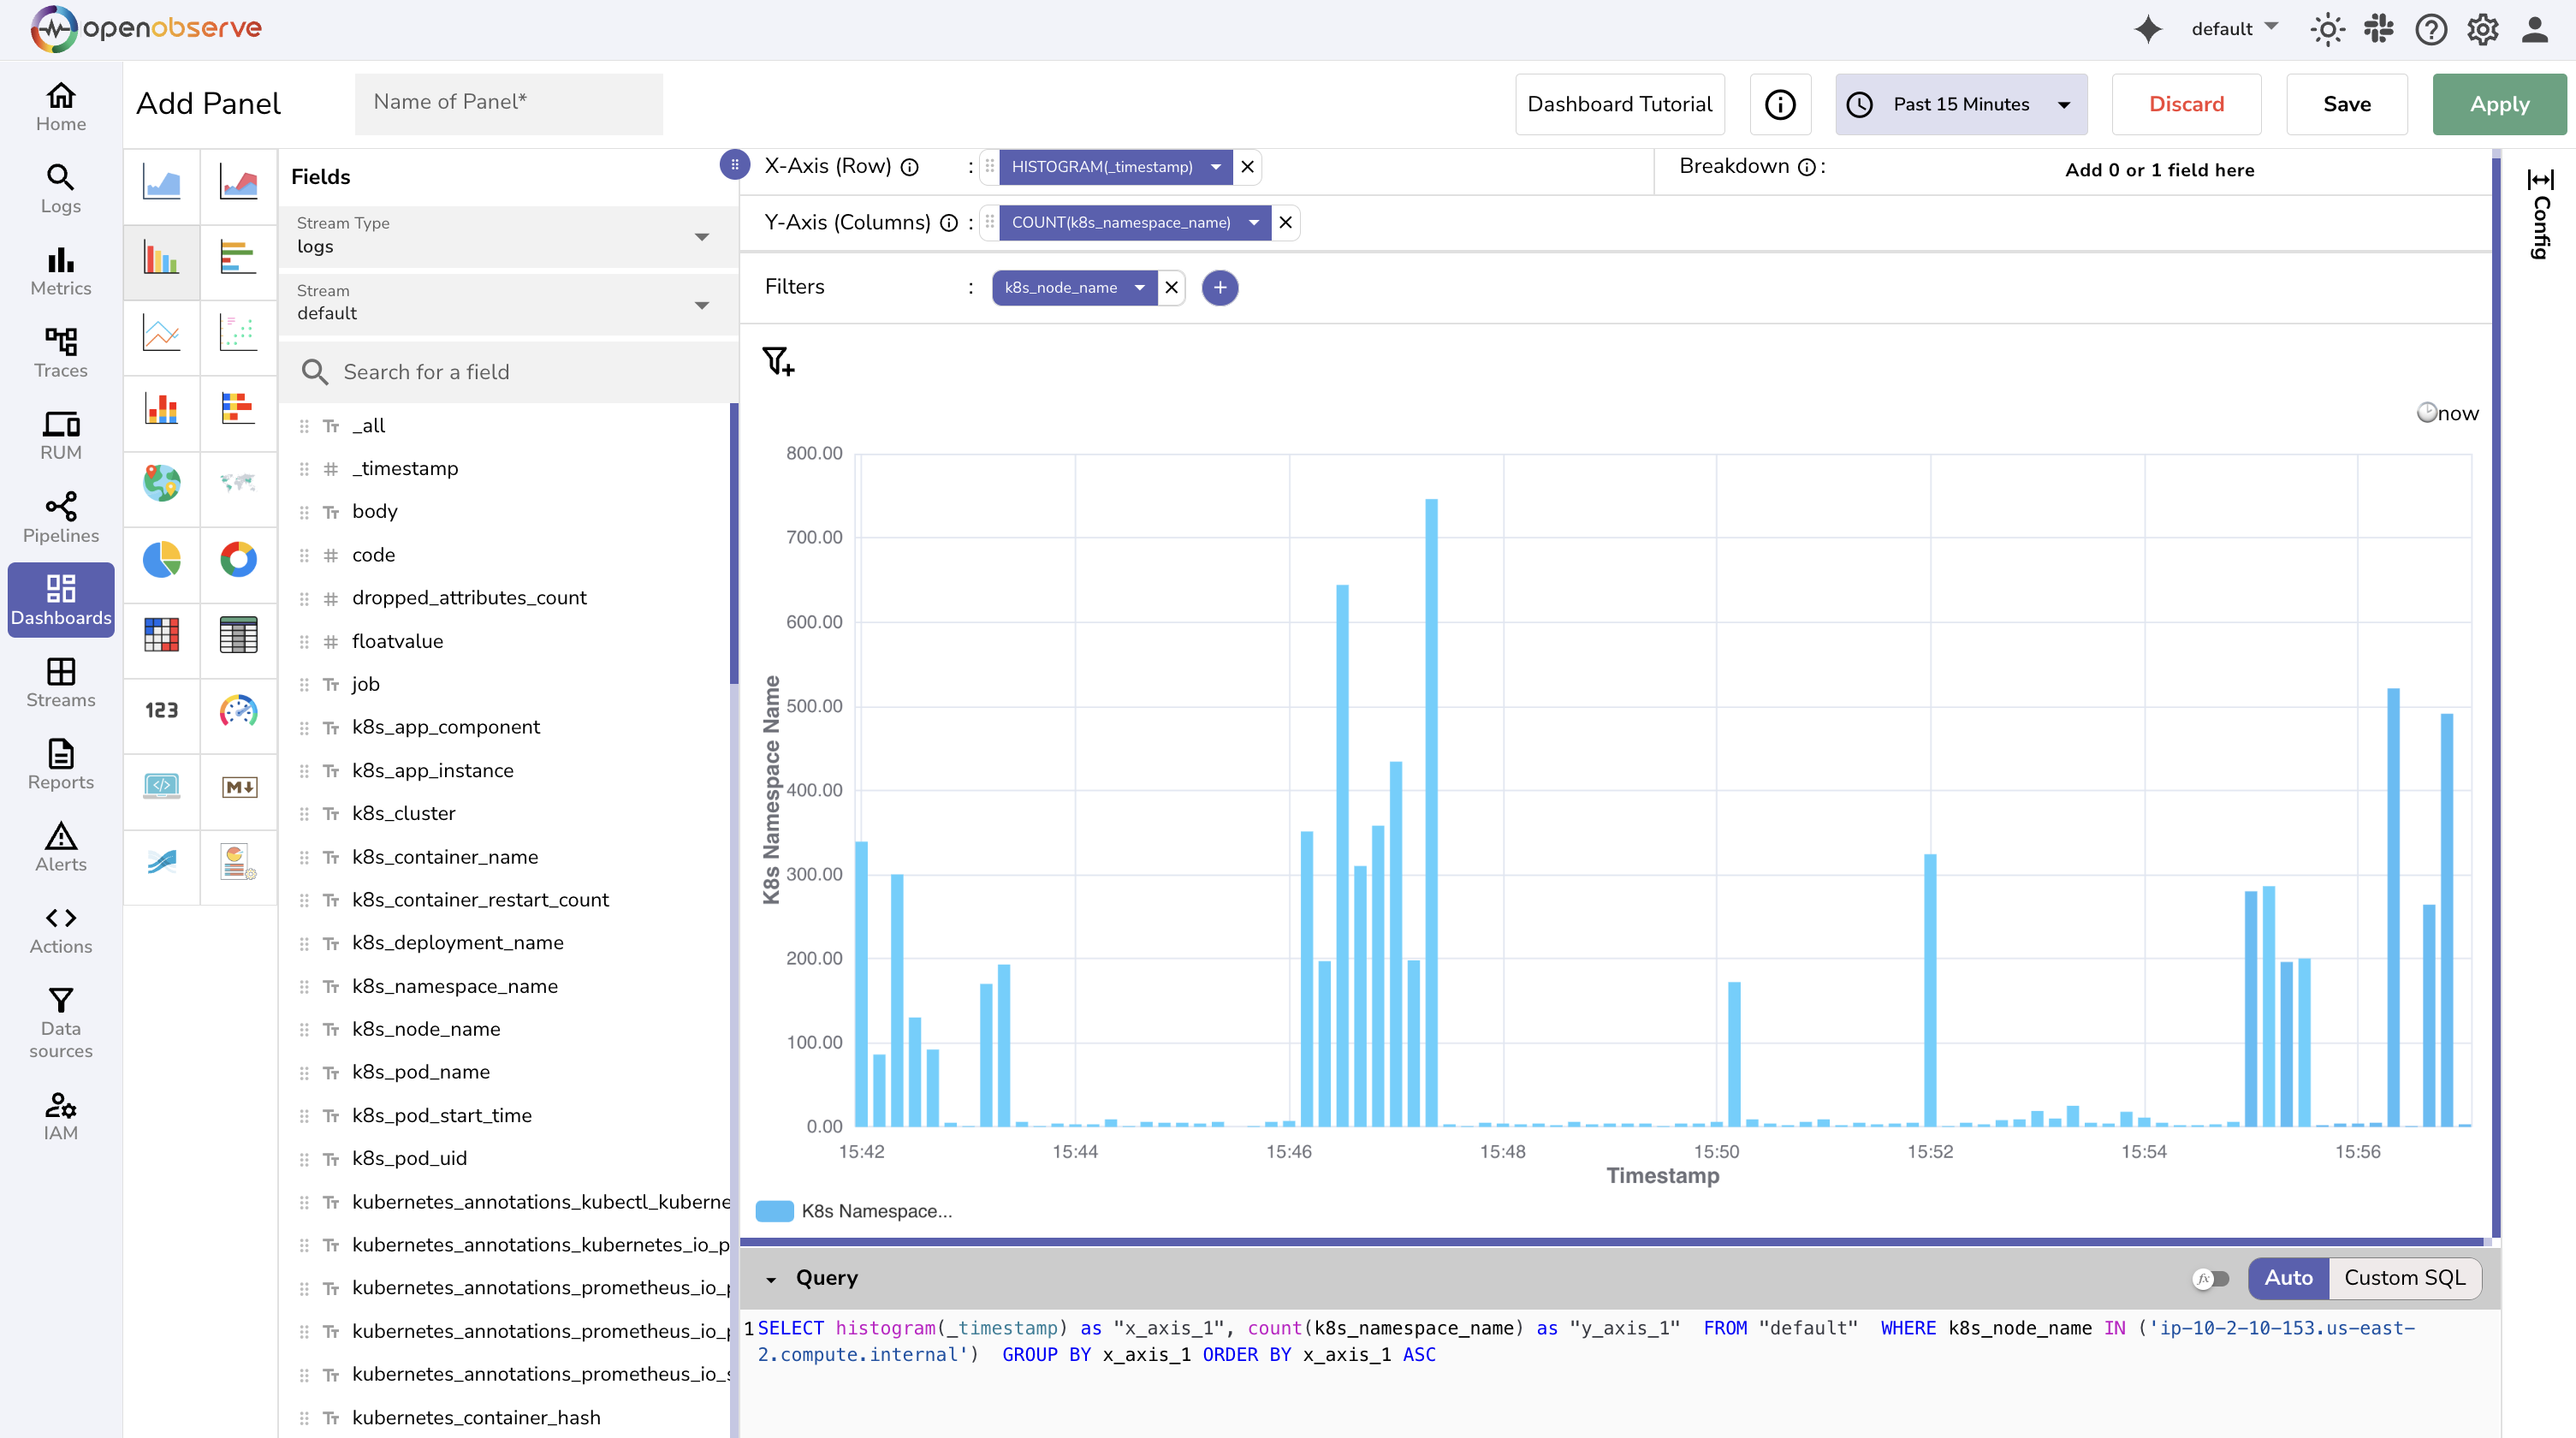Select the pie chart icon
Viewport: 2576px width, 1438px height.
[x=161, y=559]
